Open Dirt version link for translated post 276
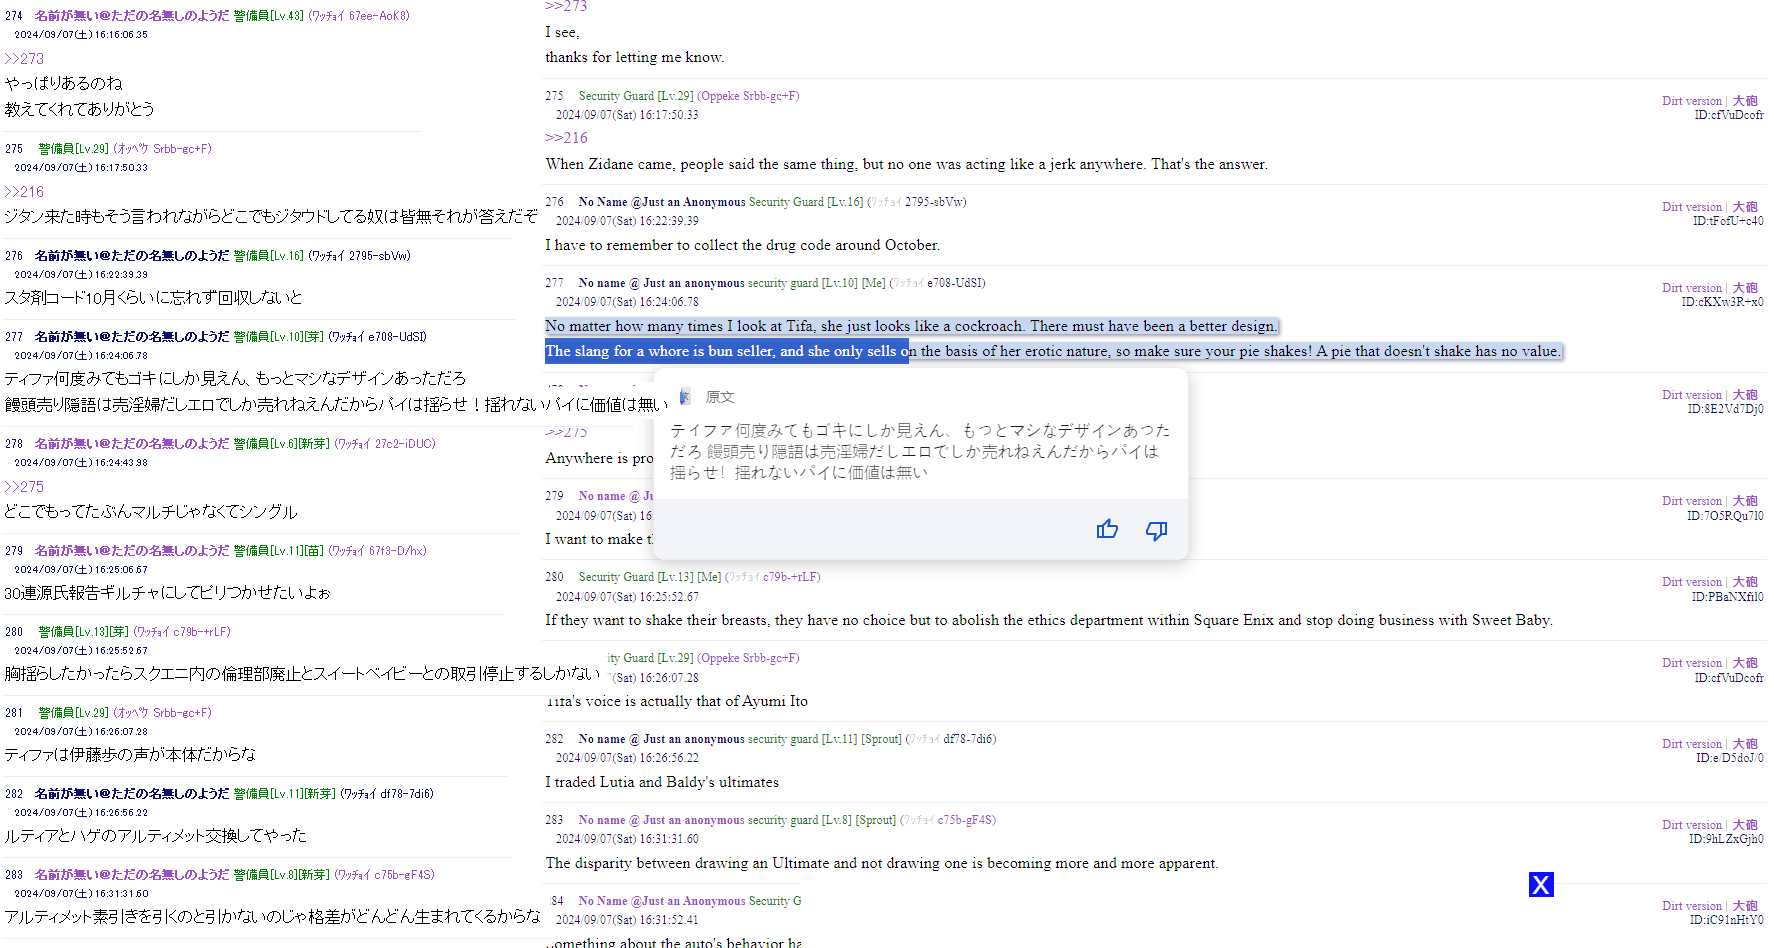 click(1692, 207)
